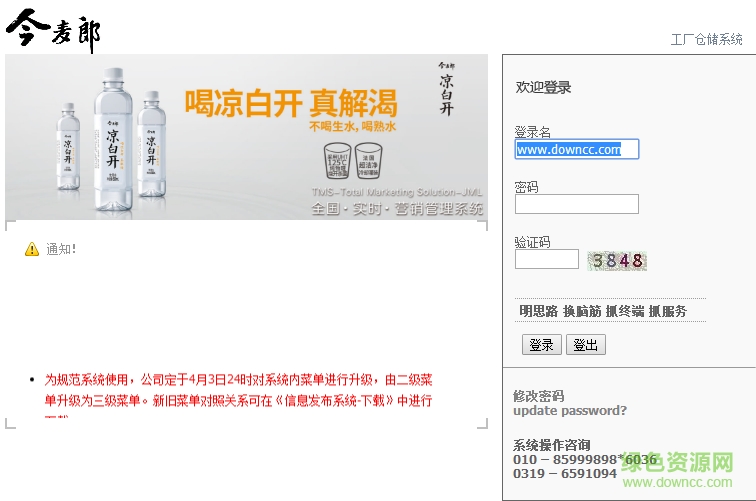756x501 pixels.
Task: Click the 登录 login button
Action: click(541, 345)
